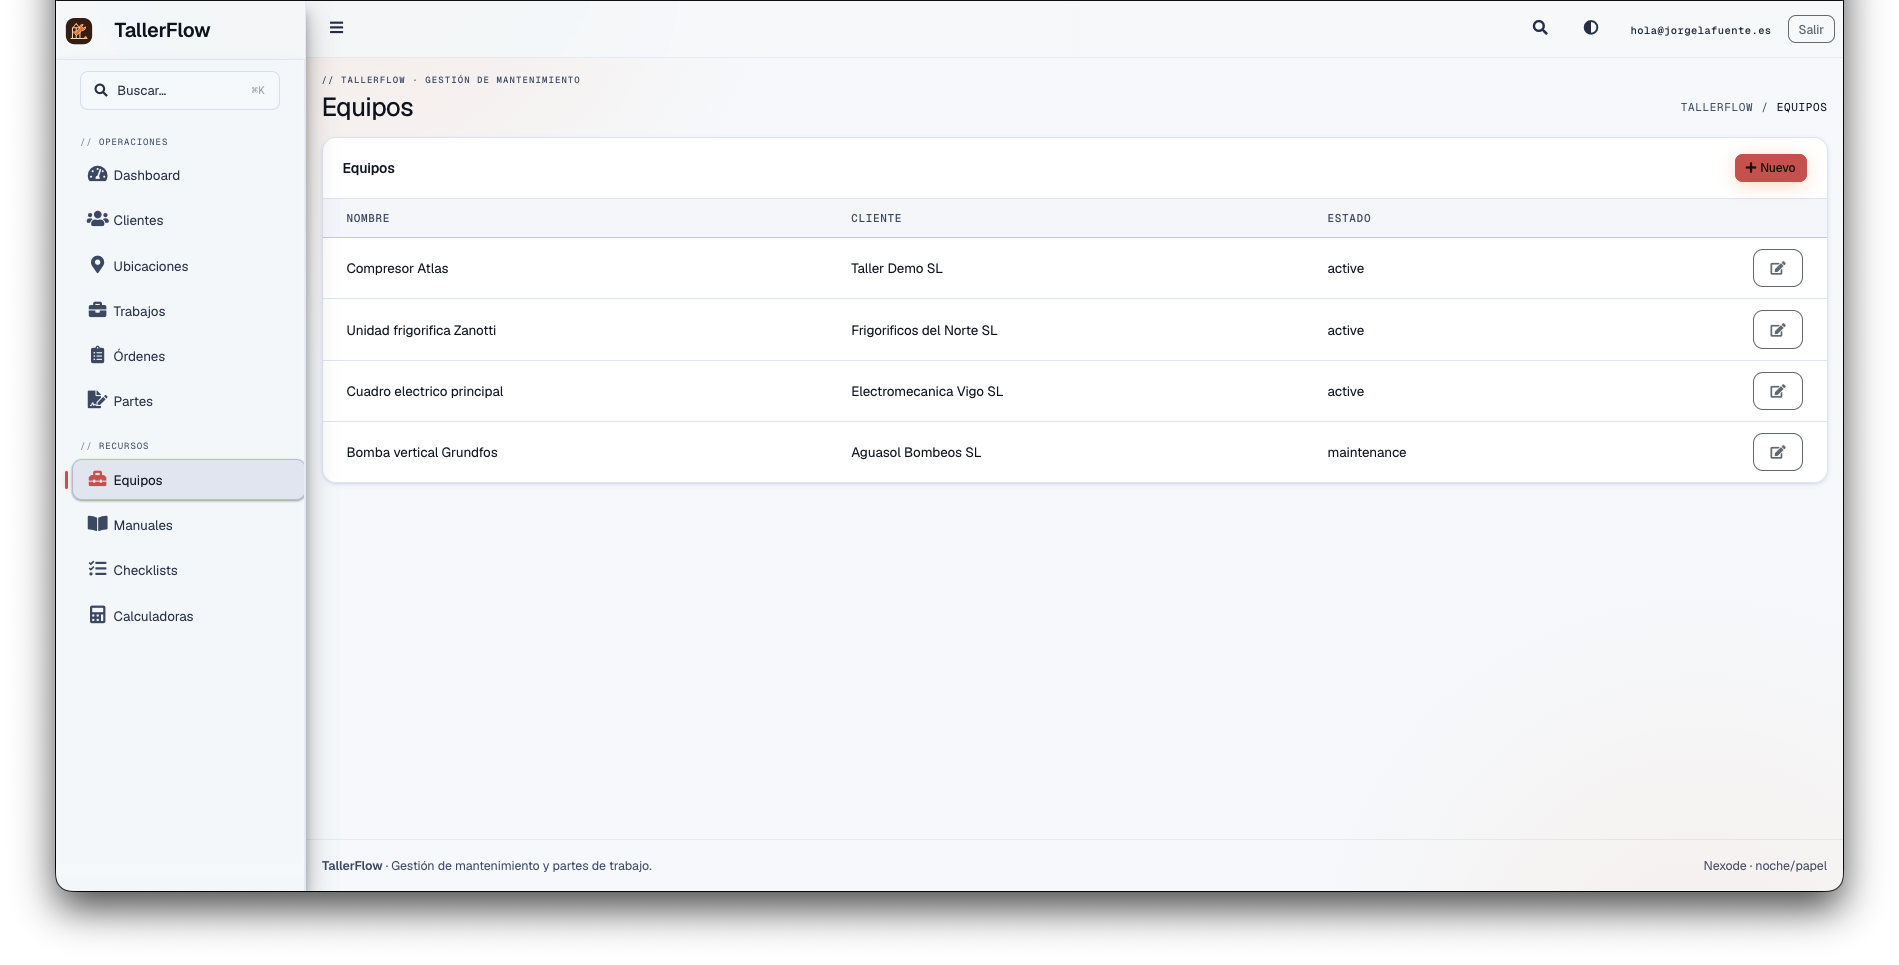Edit the Cuadro electrico principal row
The image size is (1899, 965).
coord(1777,391)
